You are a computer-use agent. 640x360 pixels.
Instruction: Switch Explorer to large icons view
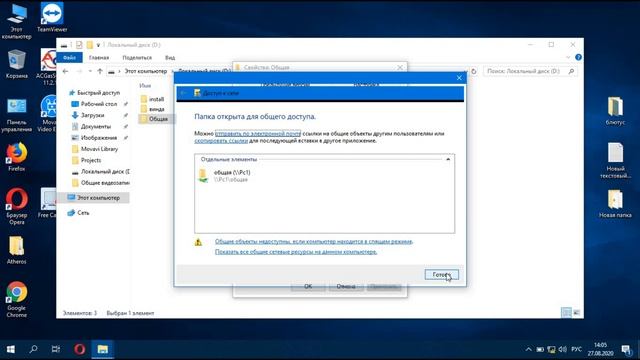(x=576, y=313)
